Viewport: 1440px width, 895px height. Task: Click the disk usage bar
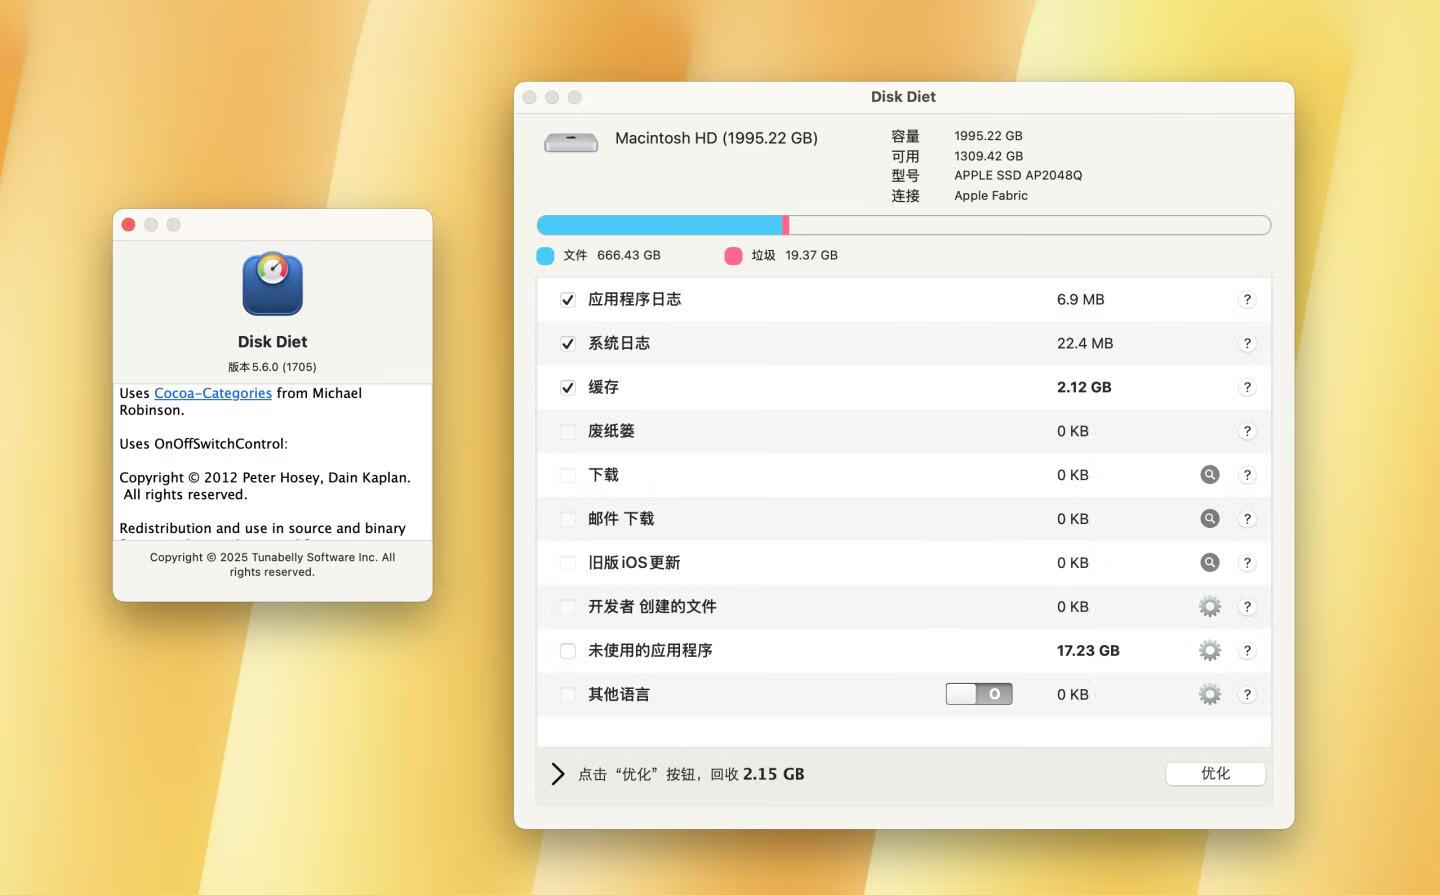point(904,225)
